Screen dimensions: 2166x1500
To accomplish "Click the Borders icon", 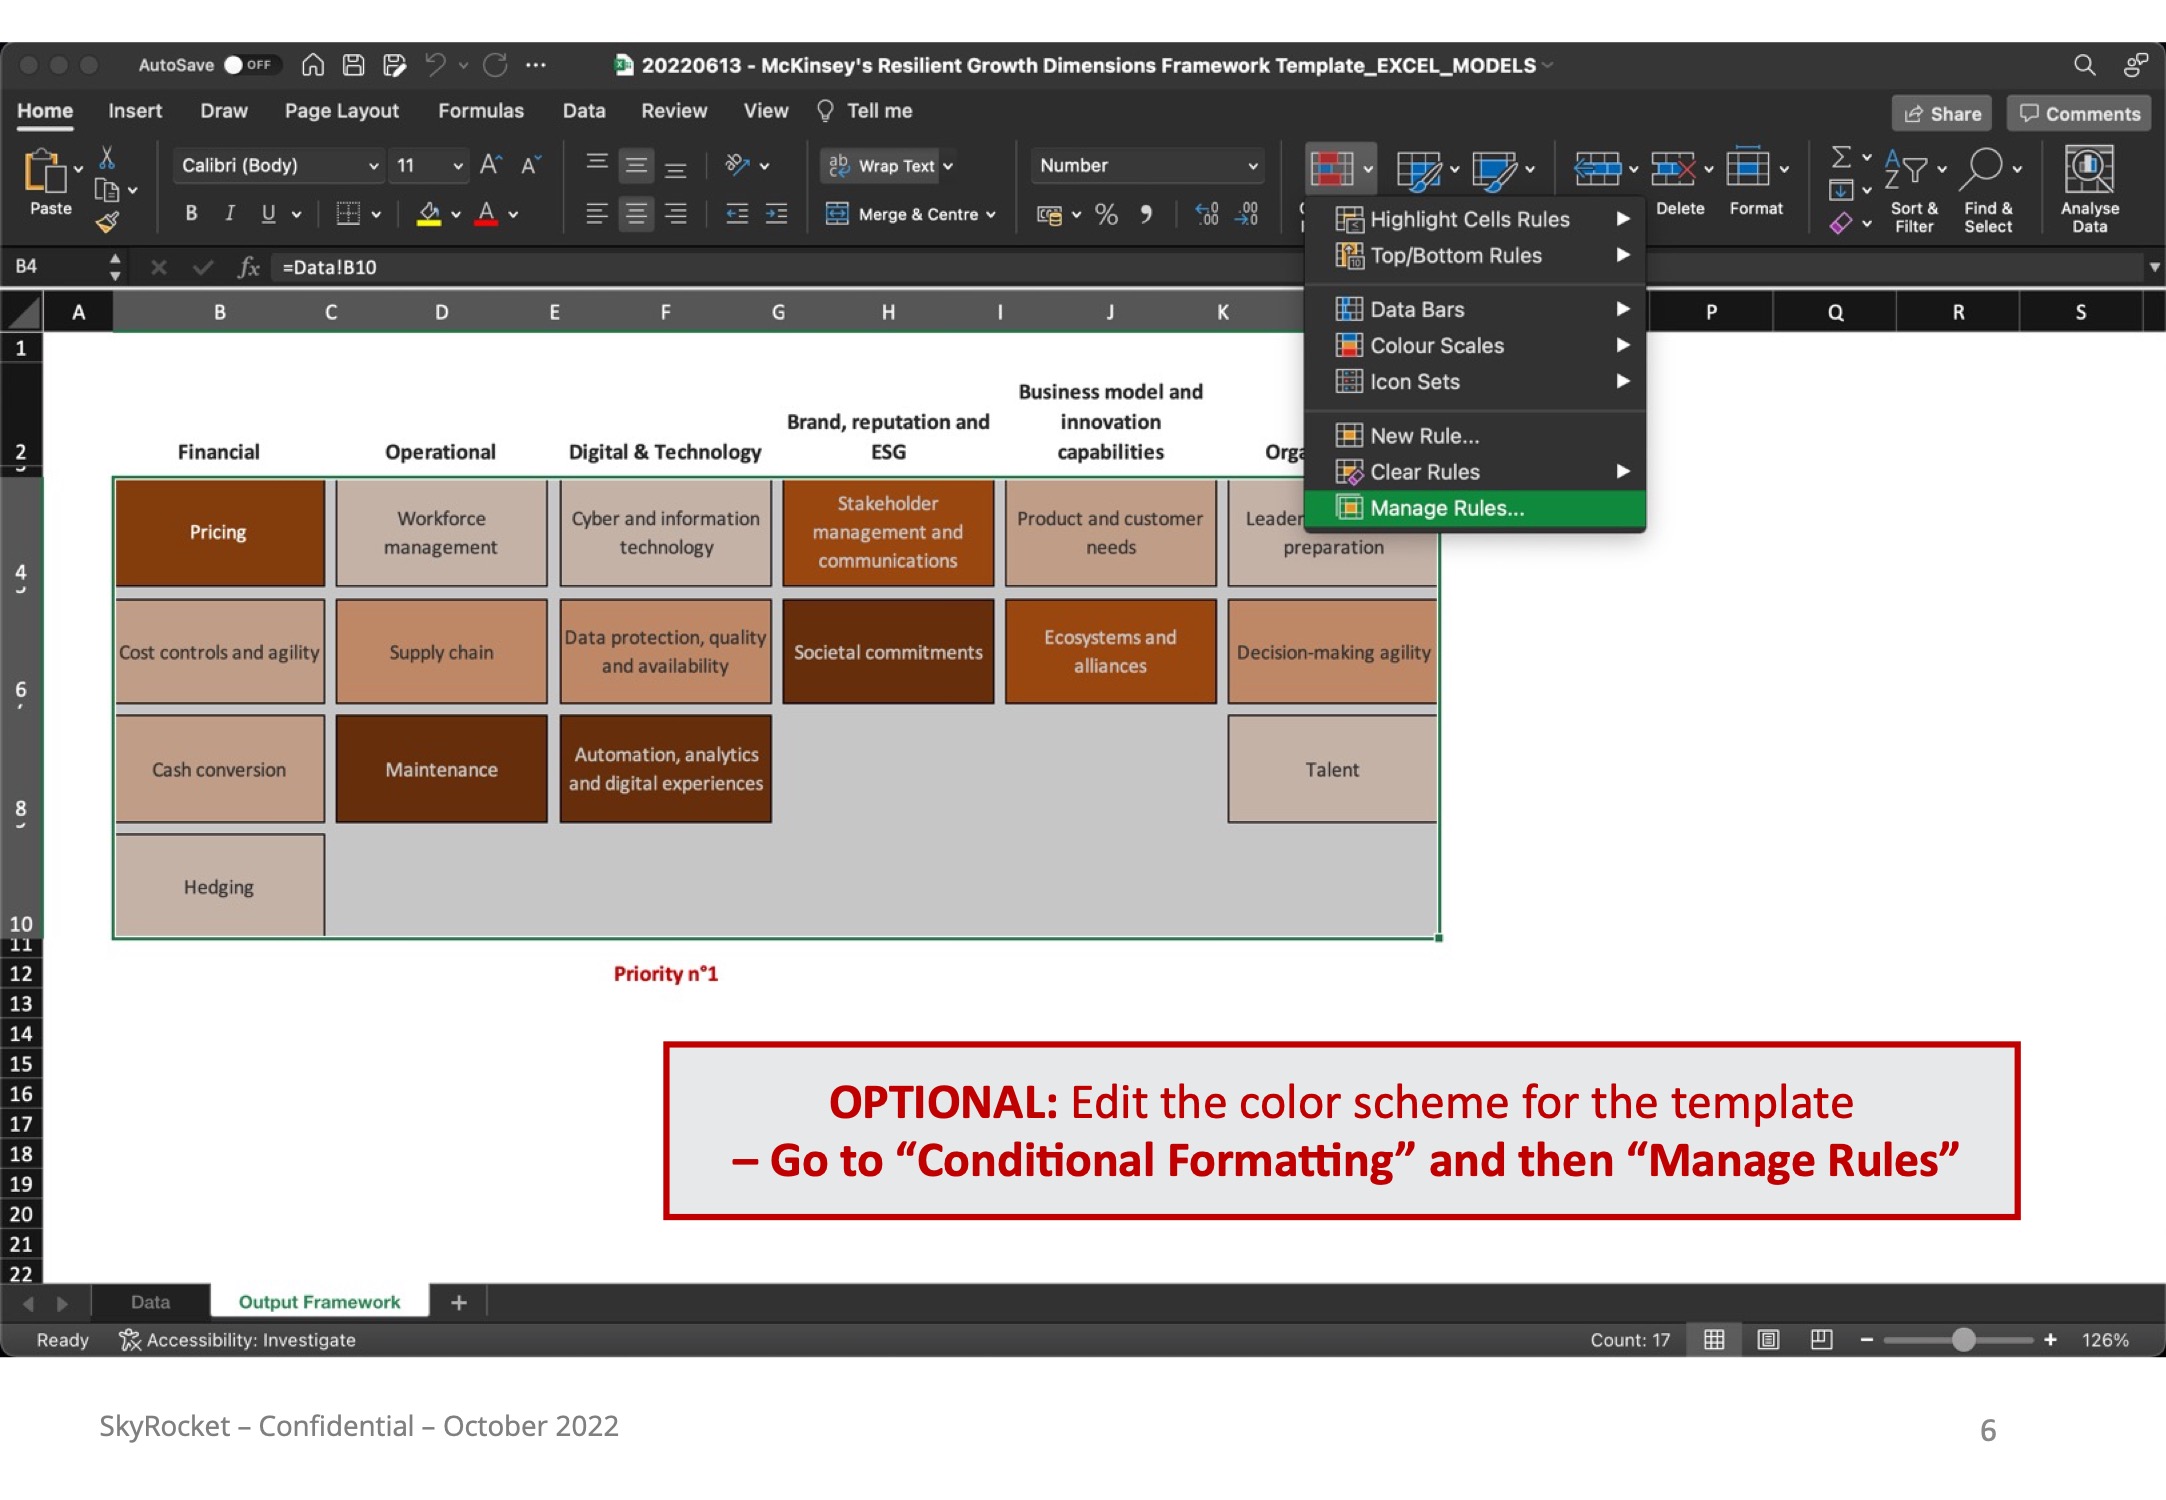I will click(x=348, y=213).
